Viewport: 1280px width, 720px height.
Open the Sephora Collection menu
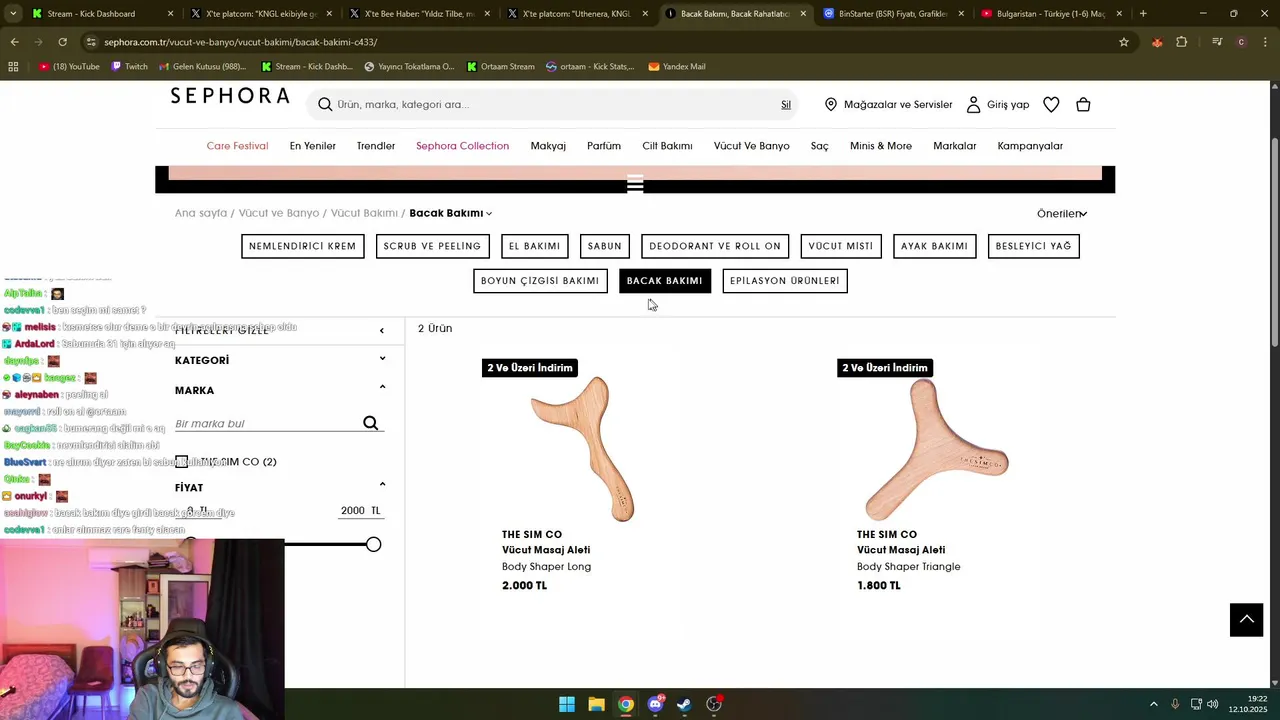[x=462, y=146]
